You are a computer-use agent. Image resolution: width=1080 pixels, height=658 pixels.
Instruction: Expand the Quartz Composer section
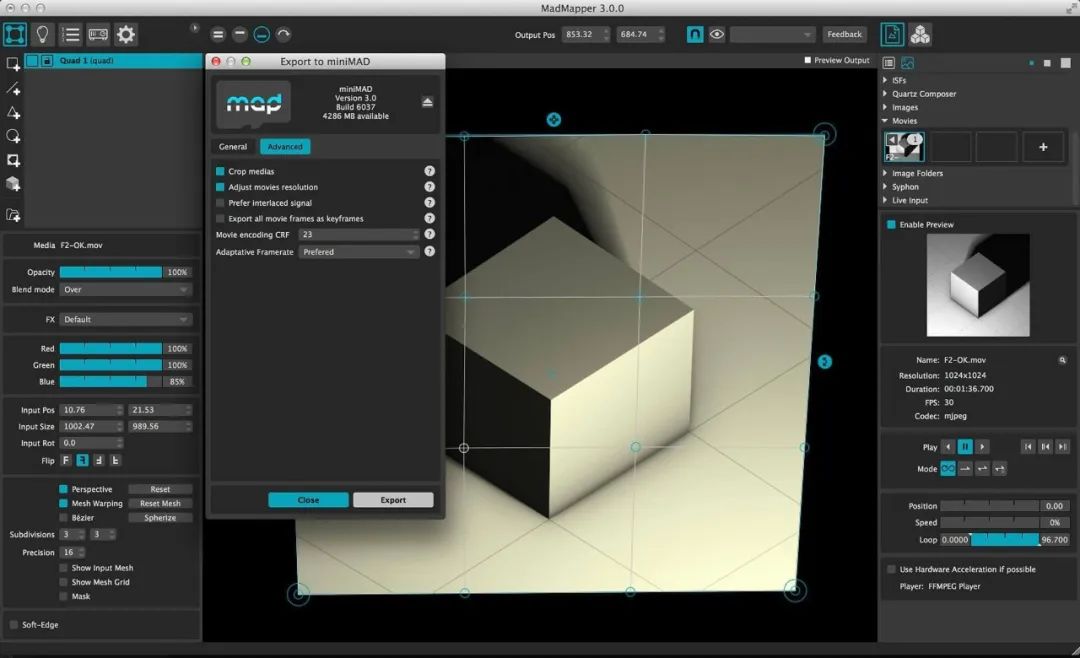(884, 93)
